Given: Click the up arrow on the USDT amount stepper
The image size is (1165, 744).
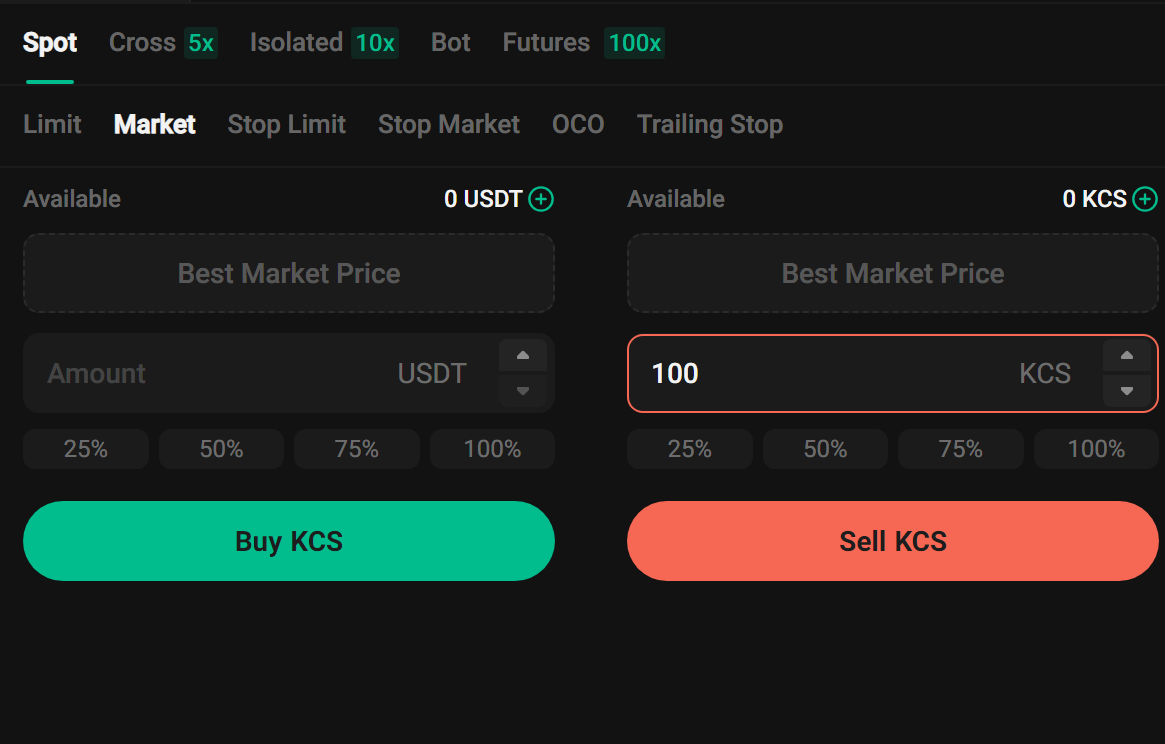Looking at the screenshot, I should pos(522,355).
